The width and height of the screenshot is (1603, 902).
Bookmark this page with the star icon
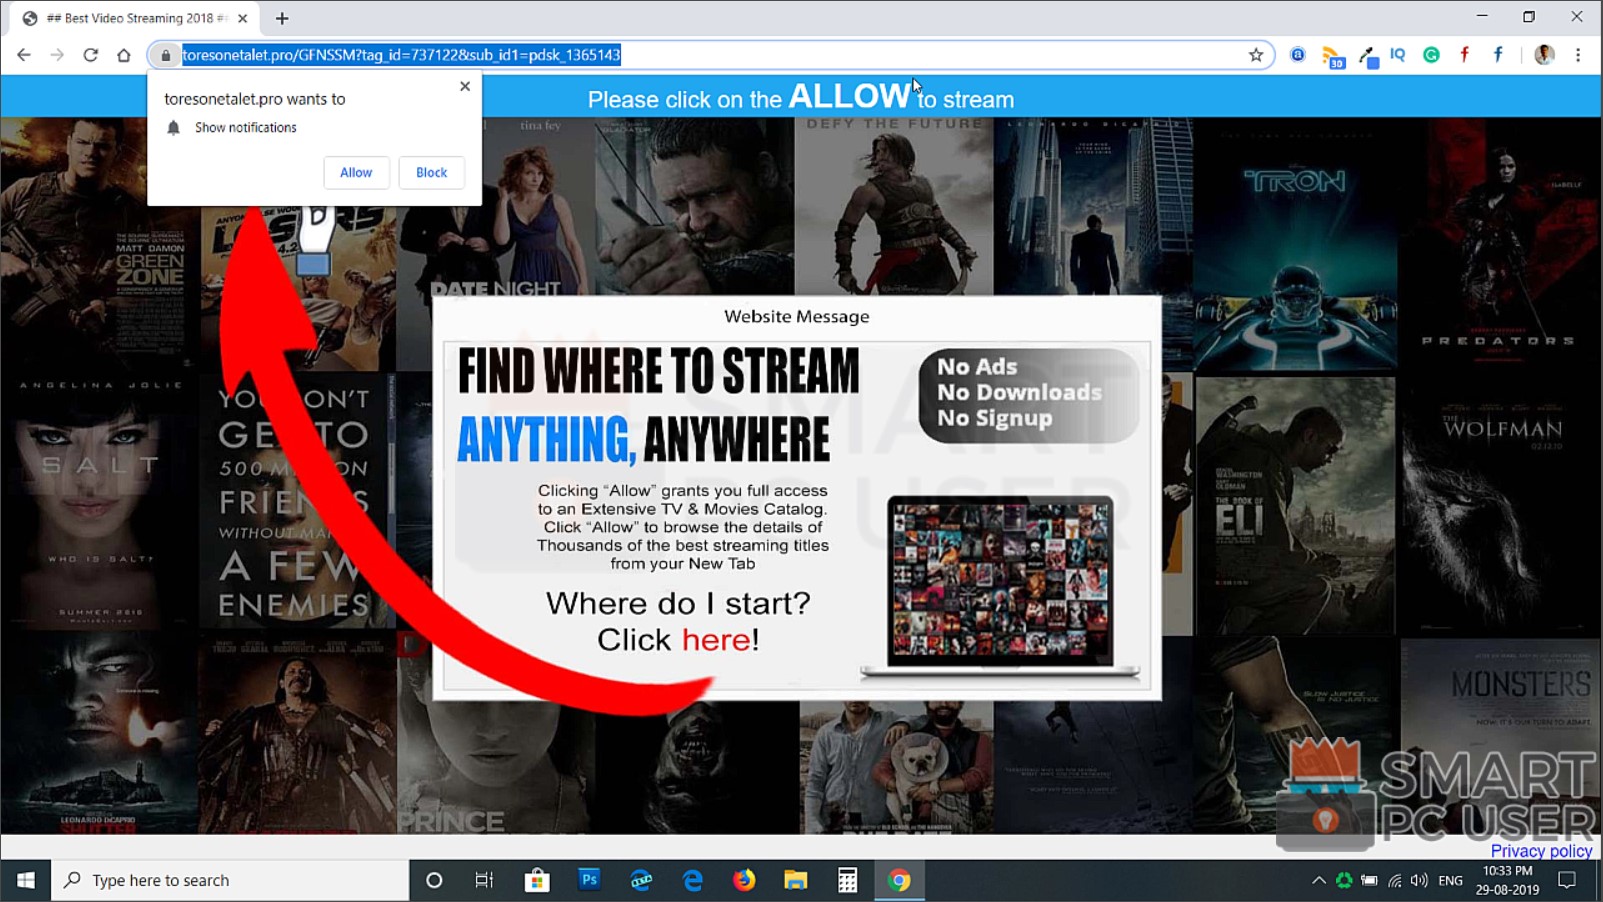pos(1255,55)
